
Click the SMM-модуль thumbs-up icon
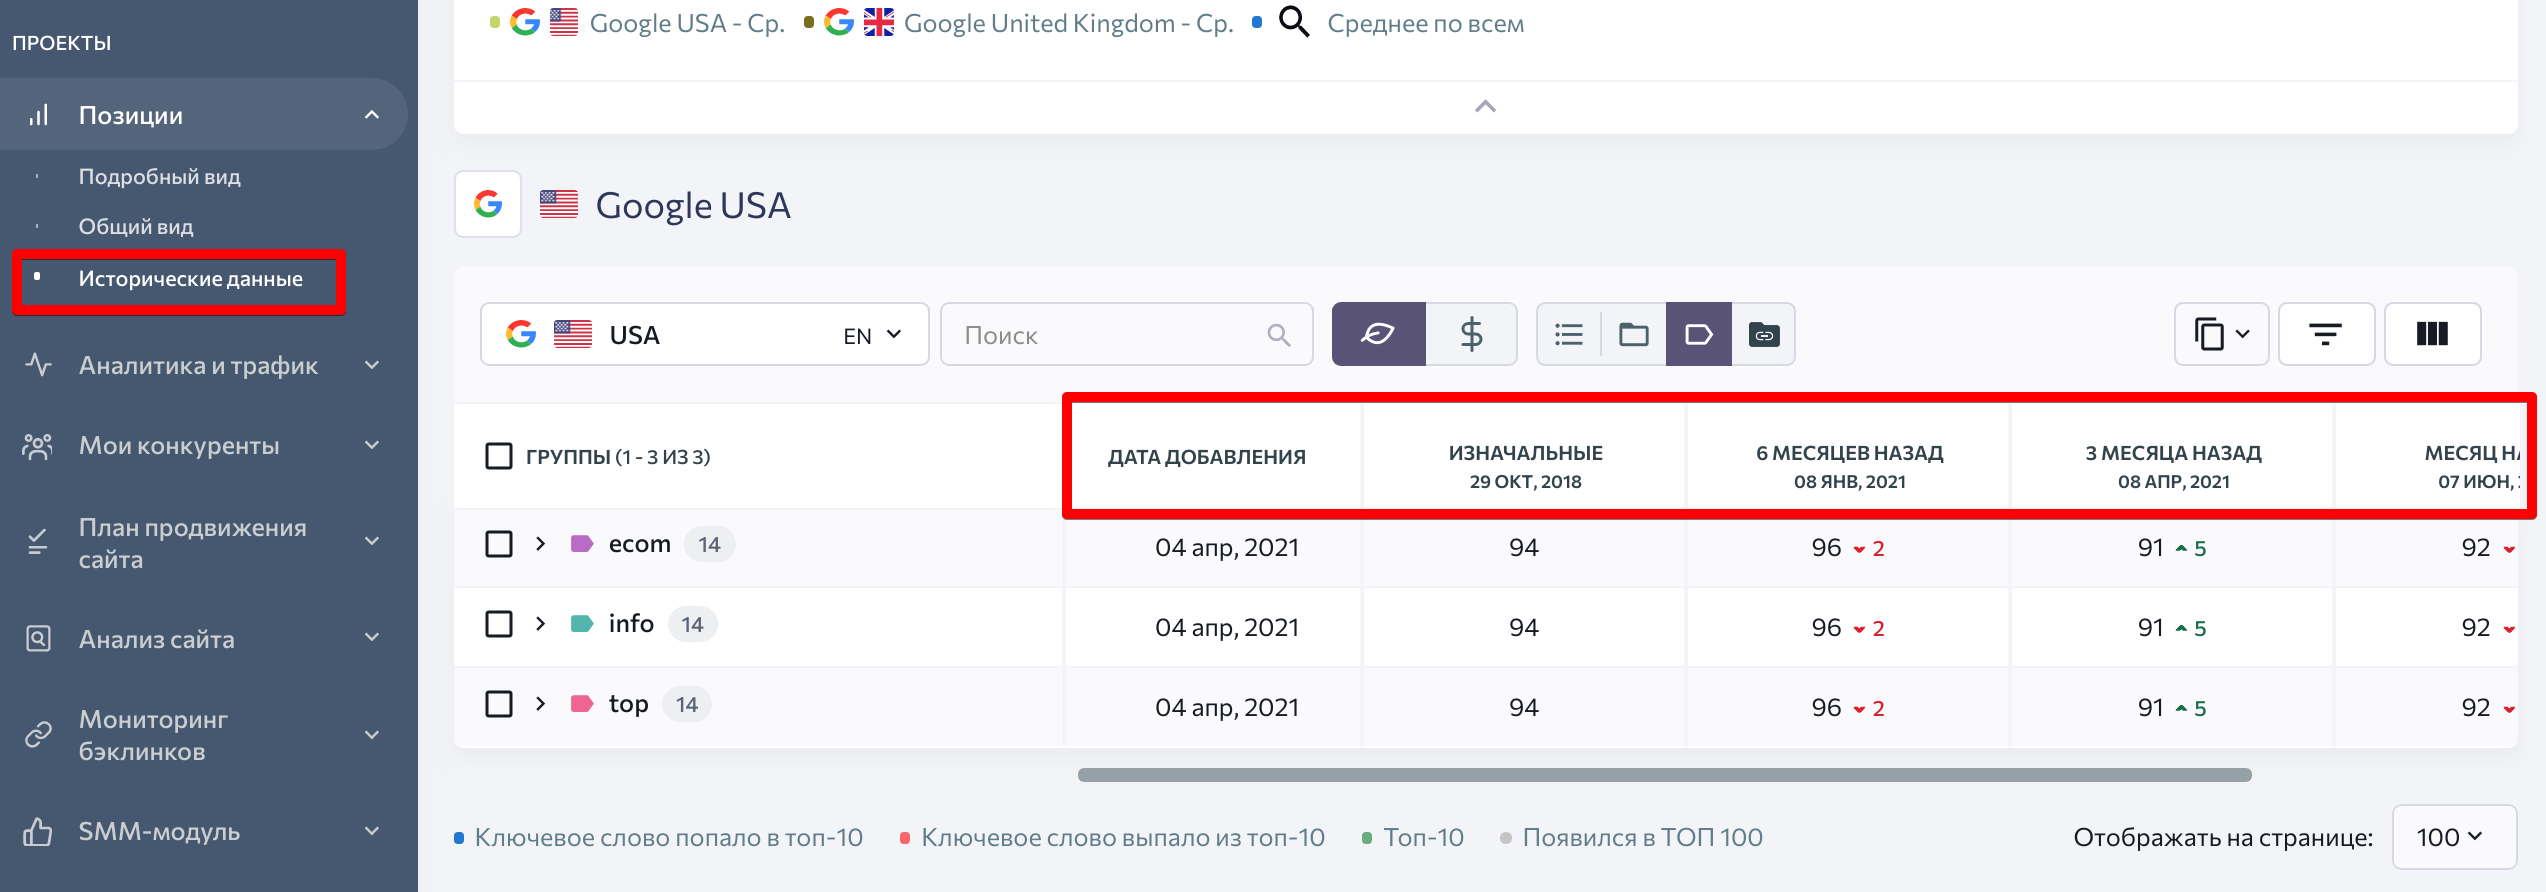[x=38, y=831]
